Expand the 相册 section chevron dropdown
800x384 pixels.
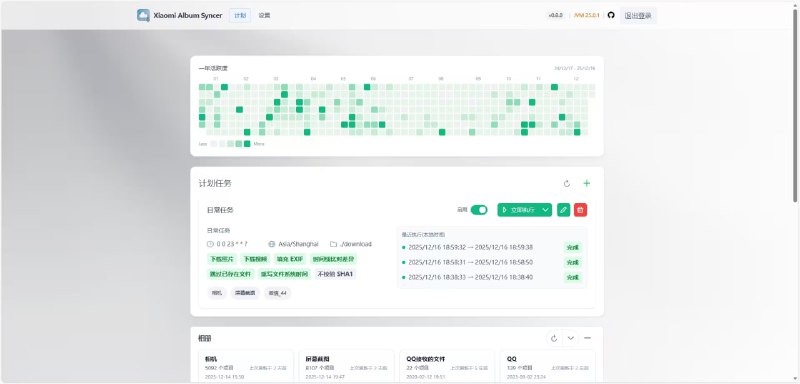click(x=570, y=338)
